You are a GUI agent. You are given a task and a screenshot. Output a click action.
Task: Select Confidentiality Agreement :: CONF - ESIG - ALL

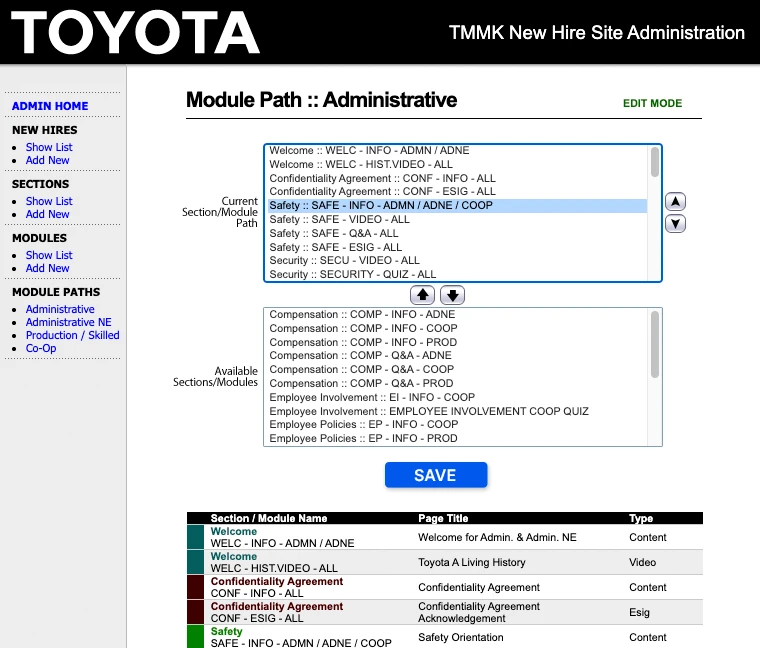click(458, 191)
